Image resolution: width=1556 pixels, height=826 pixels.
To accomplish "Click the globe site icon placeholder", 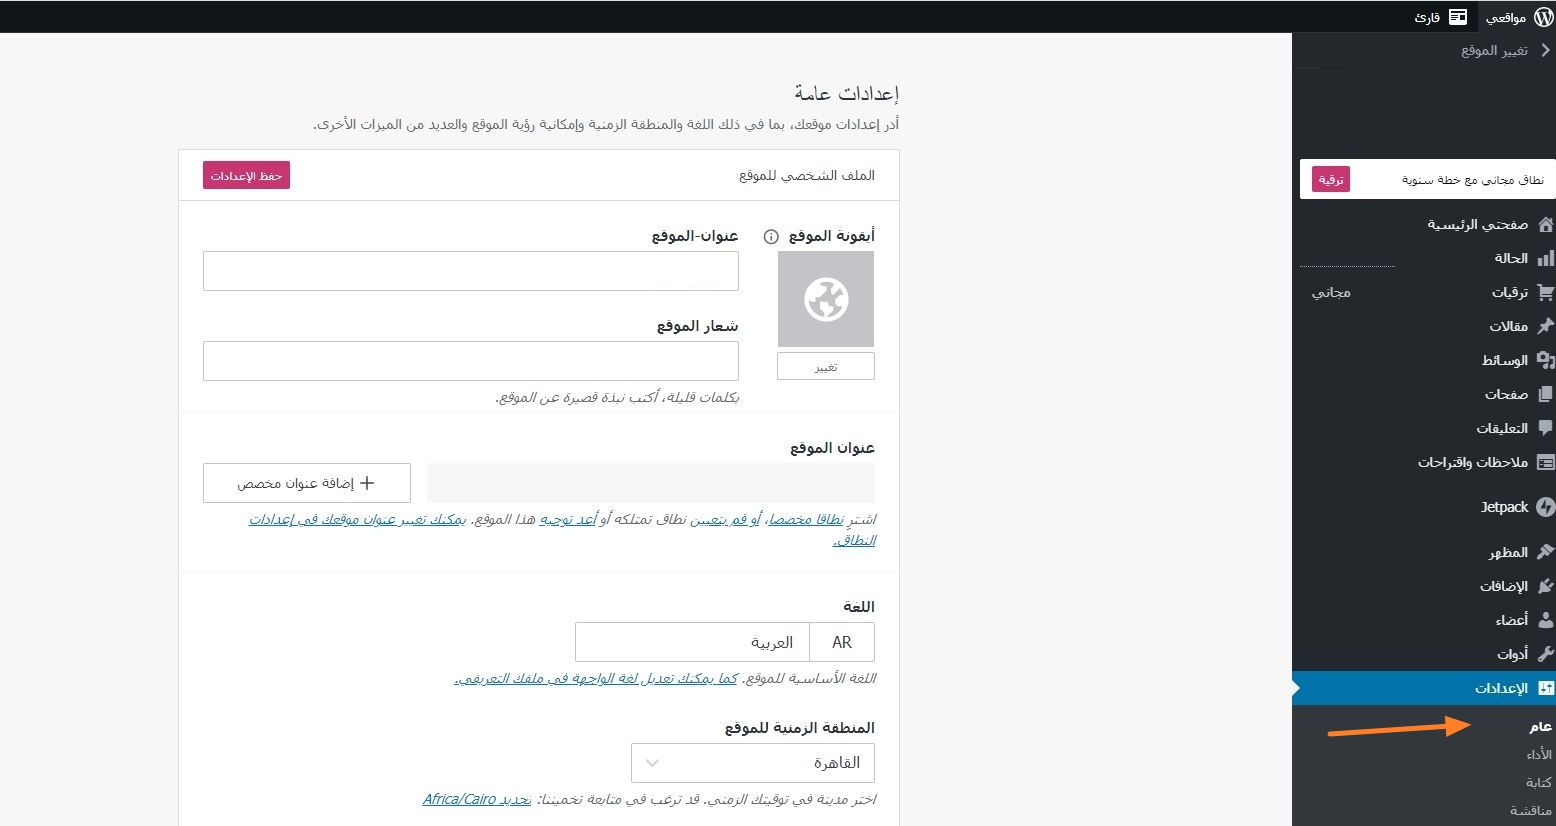I will click(x=826, y=299).
